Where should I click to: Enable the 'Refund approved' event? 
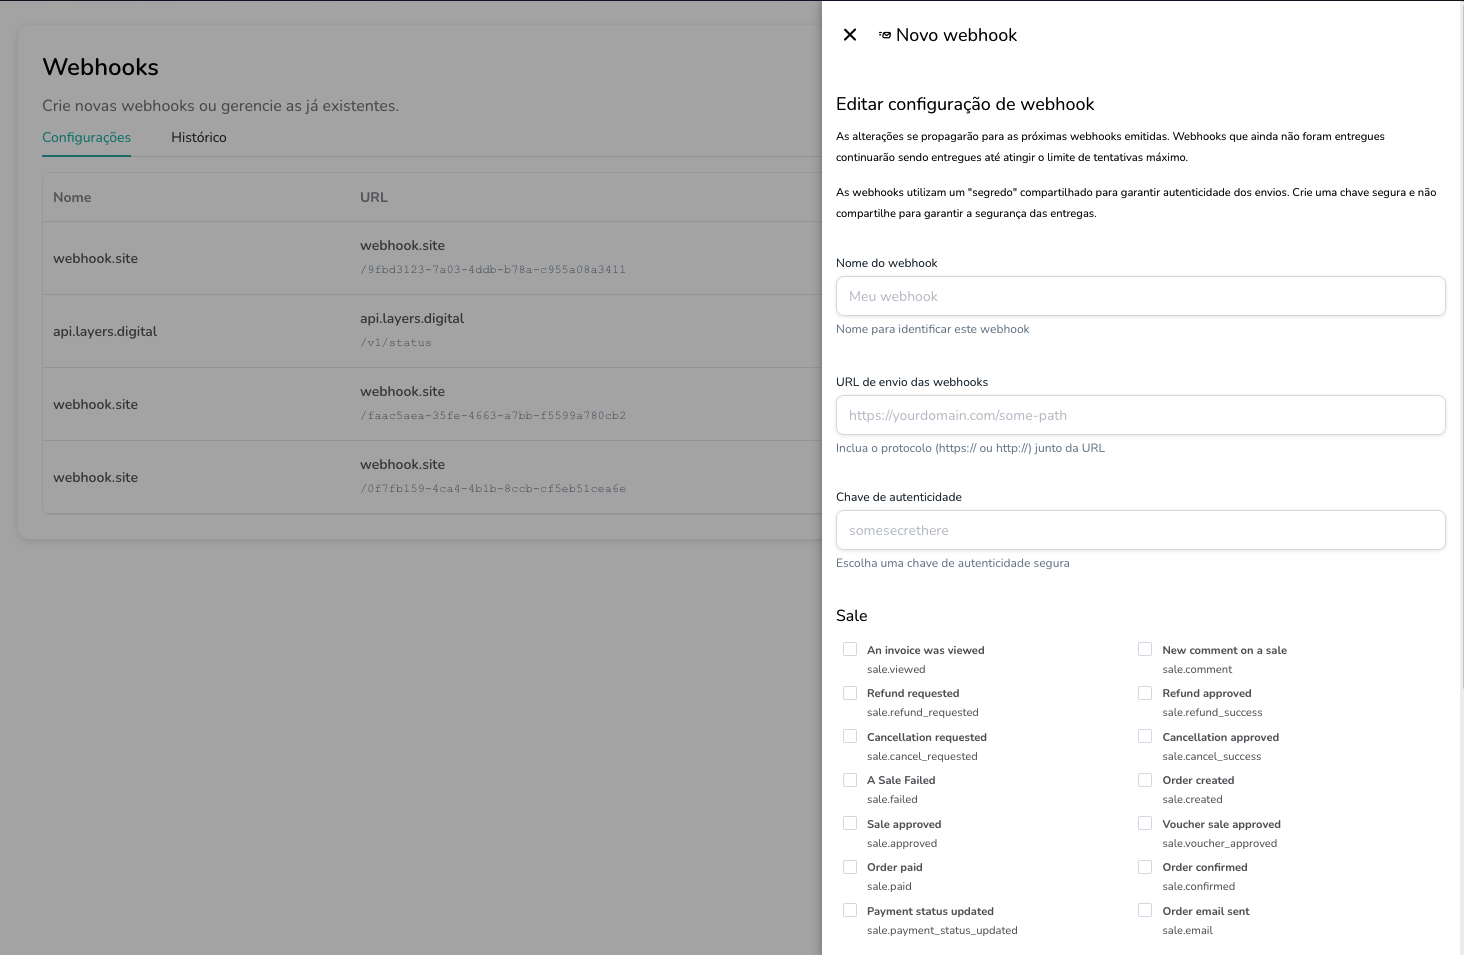coord(1144,692)
